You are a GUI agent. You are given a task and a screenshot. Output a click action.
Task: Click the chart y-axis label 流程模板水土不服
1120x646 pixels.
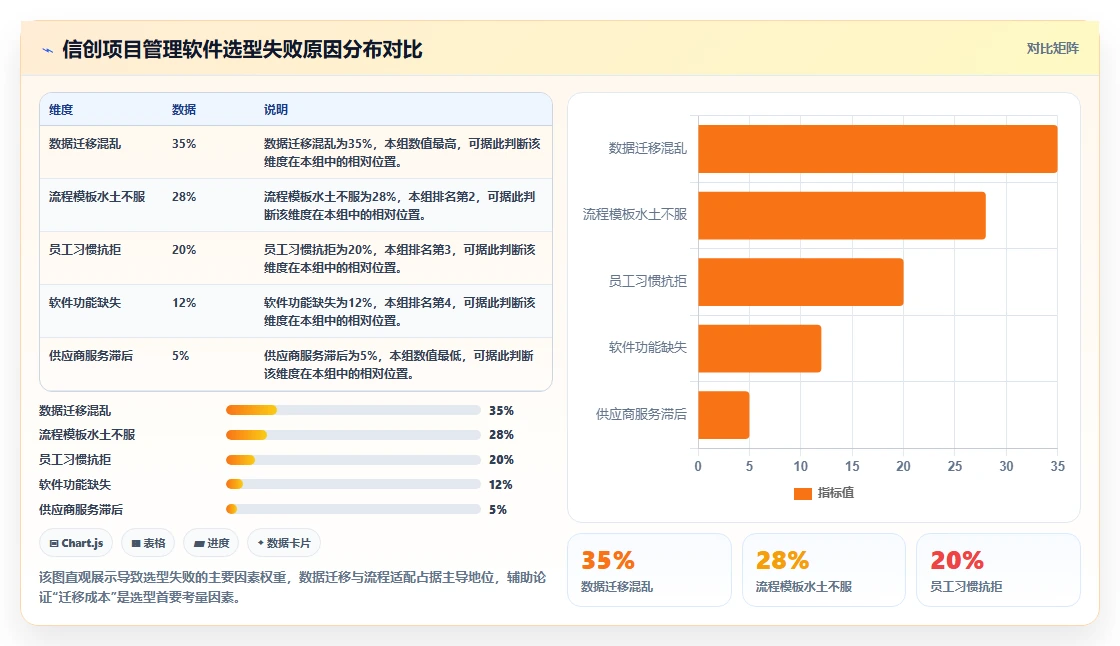tap(634, 214)
